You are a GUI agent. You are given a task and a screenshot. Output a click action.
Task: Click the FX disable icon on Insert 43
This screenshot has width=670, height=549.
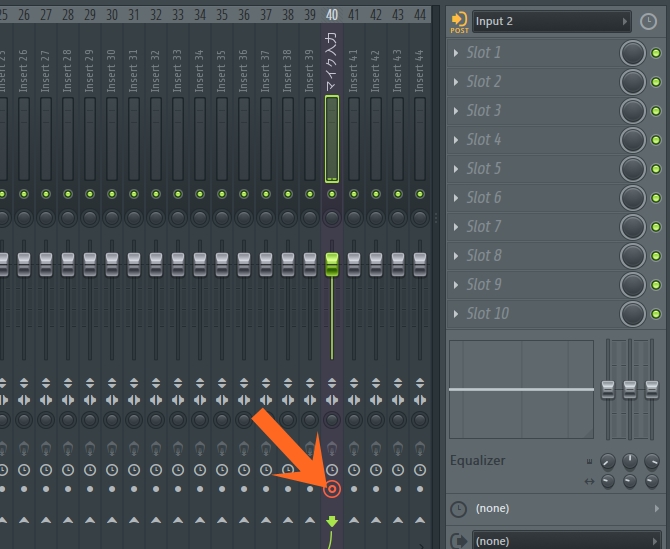[398, 448]
